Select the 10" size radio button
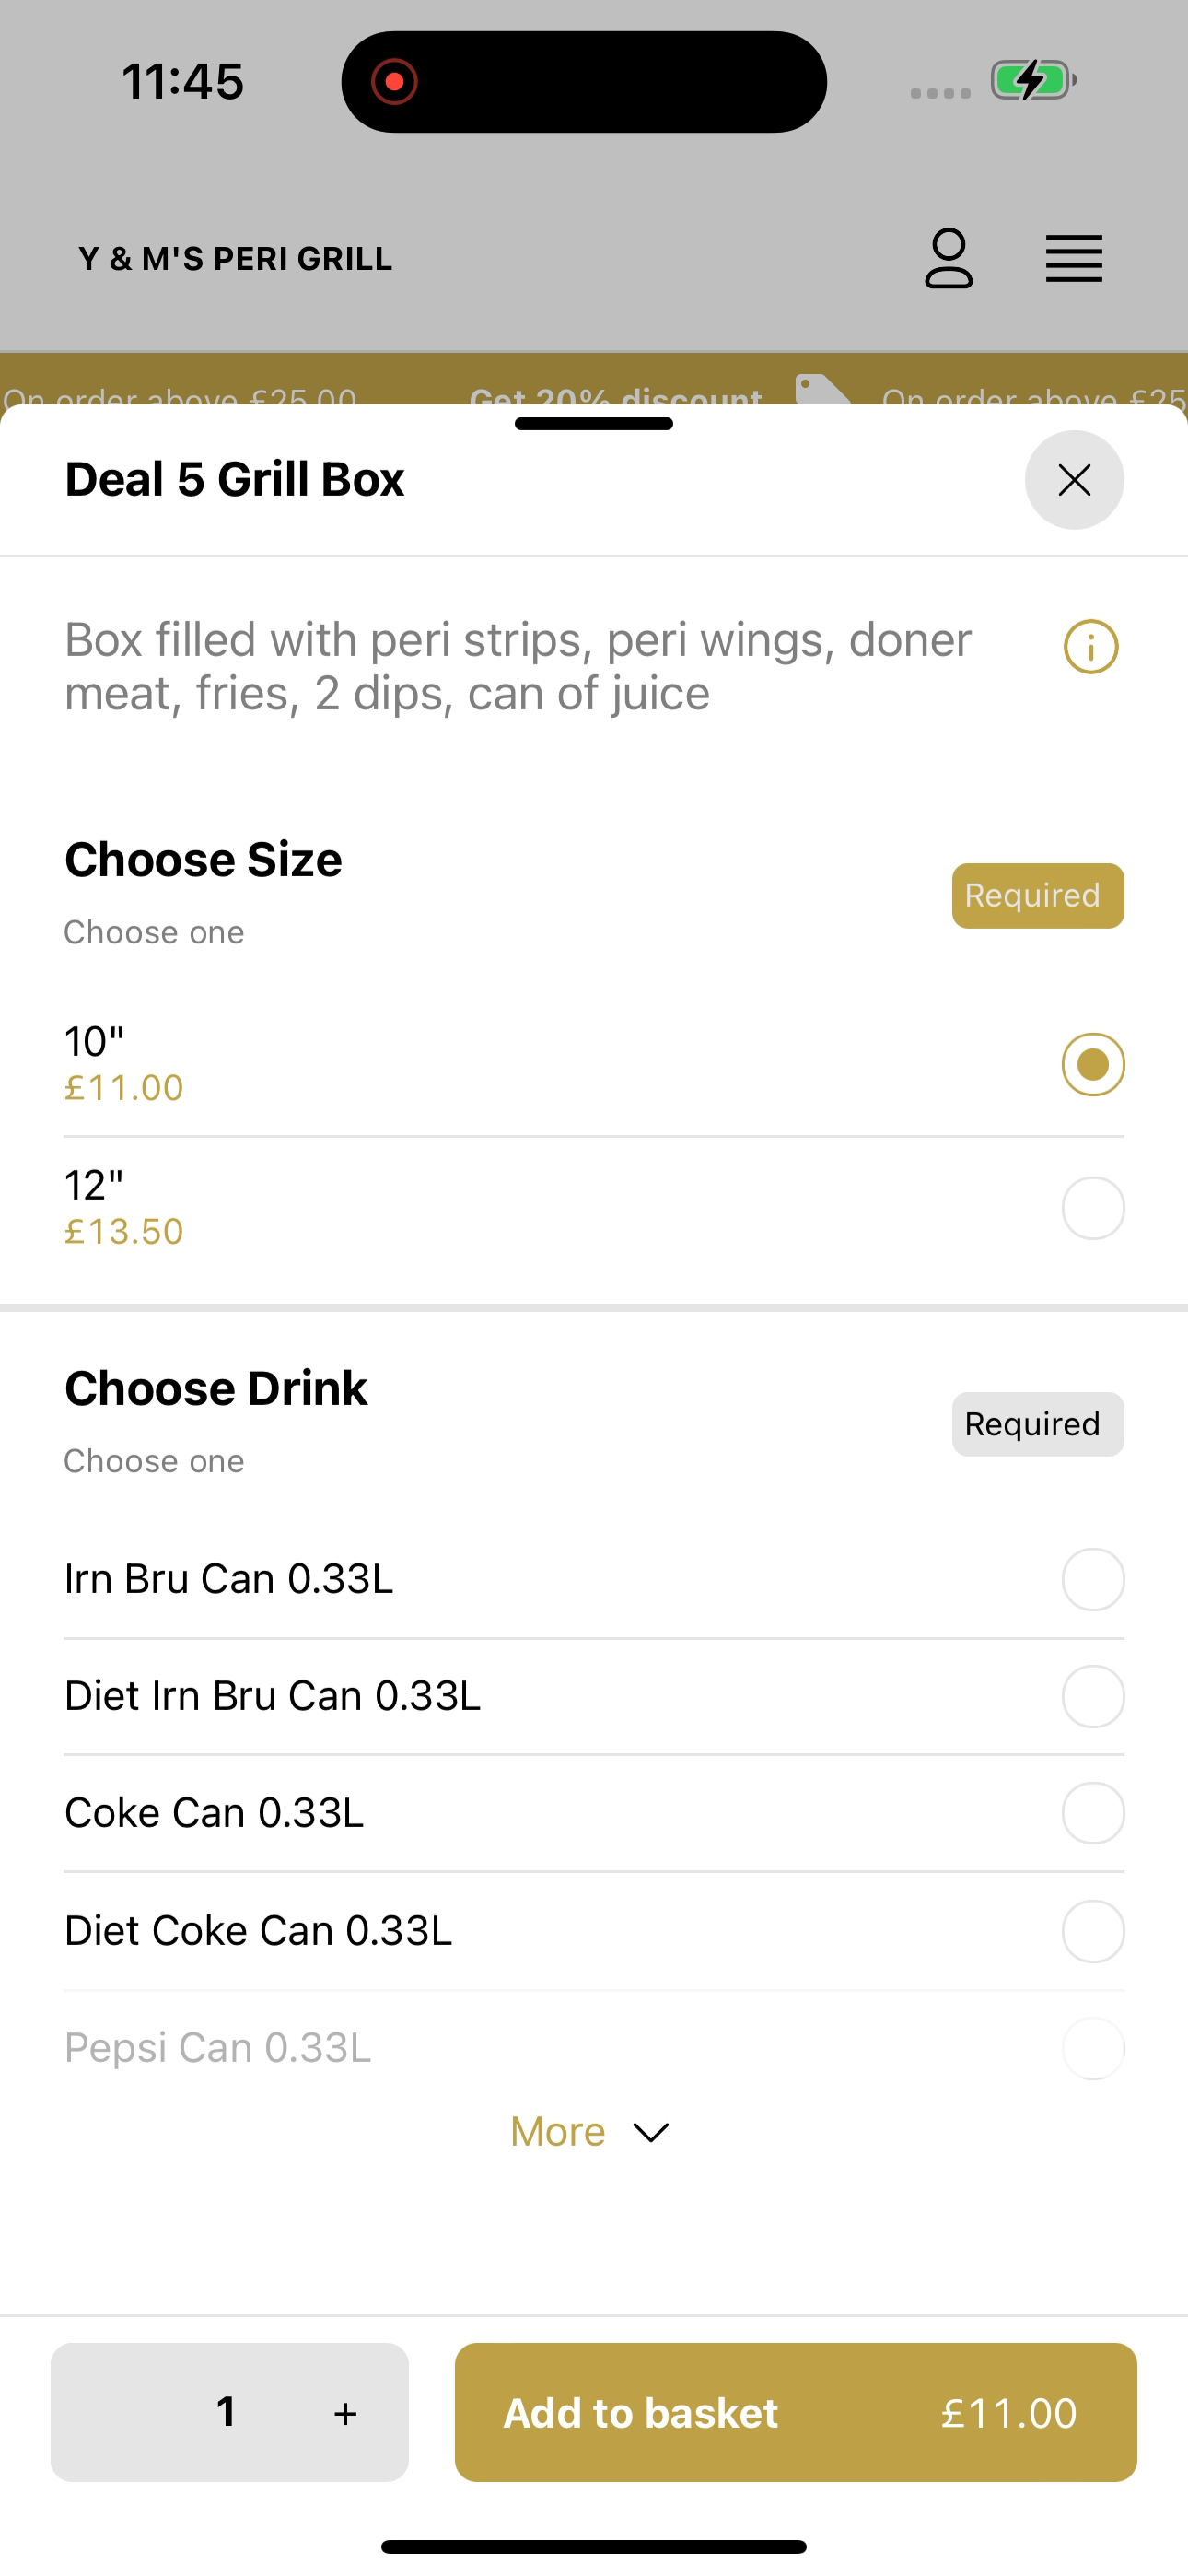1188x2576 pixels. tap(1093, 1064)
